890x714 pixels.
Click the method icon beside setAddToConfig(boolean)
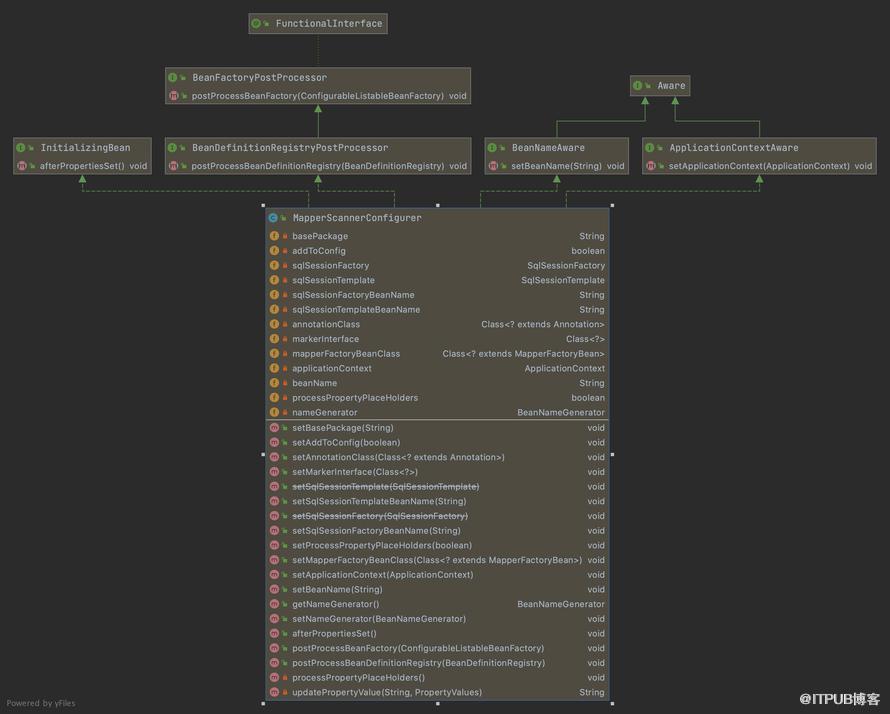point(274,442)
